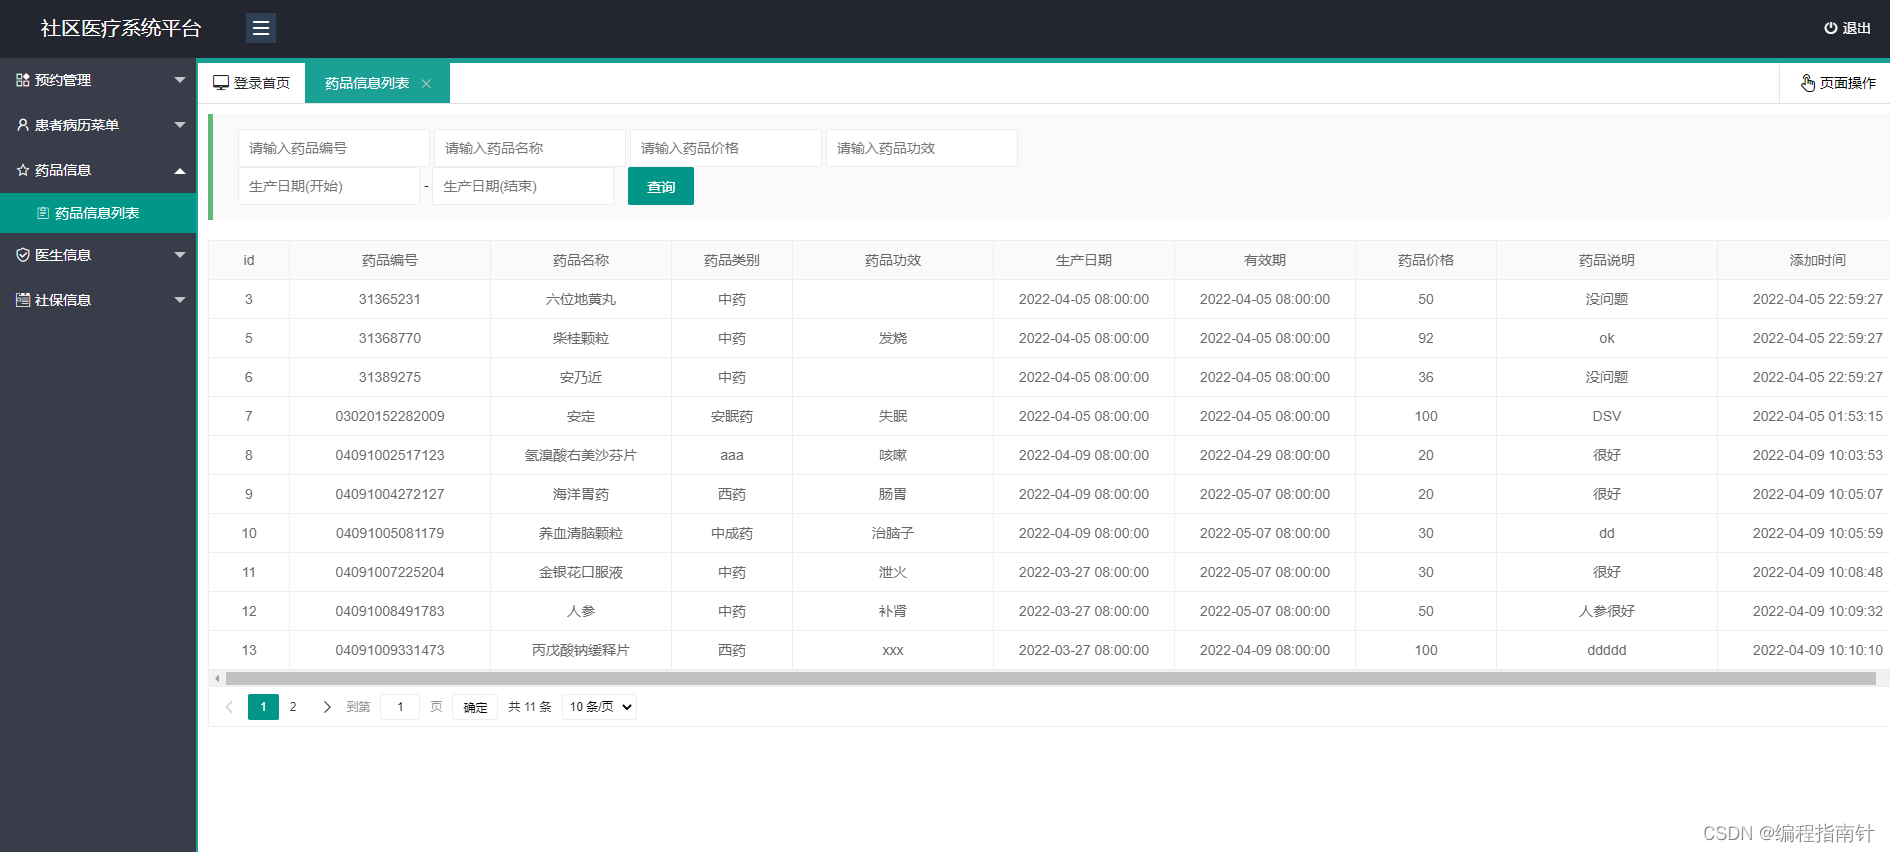The image size is (1890, 852).
Task: Switch to the 登录首页 tab
Action: click(252, 83)
